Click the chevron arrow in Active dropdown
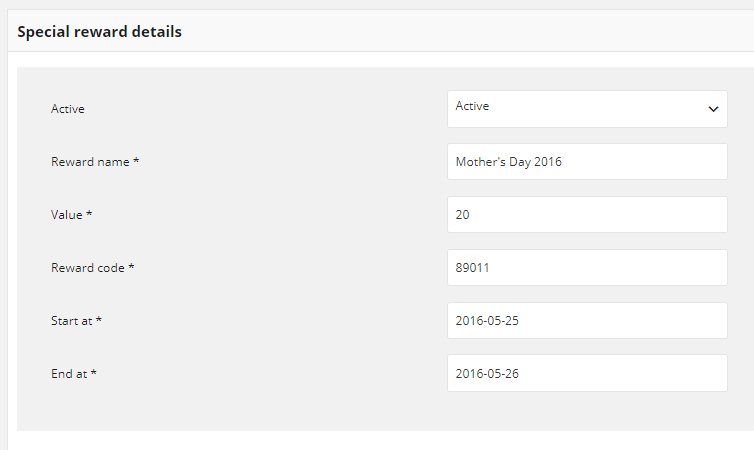Viewport: 754px width, 450px height. (713, 109)
